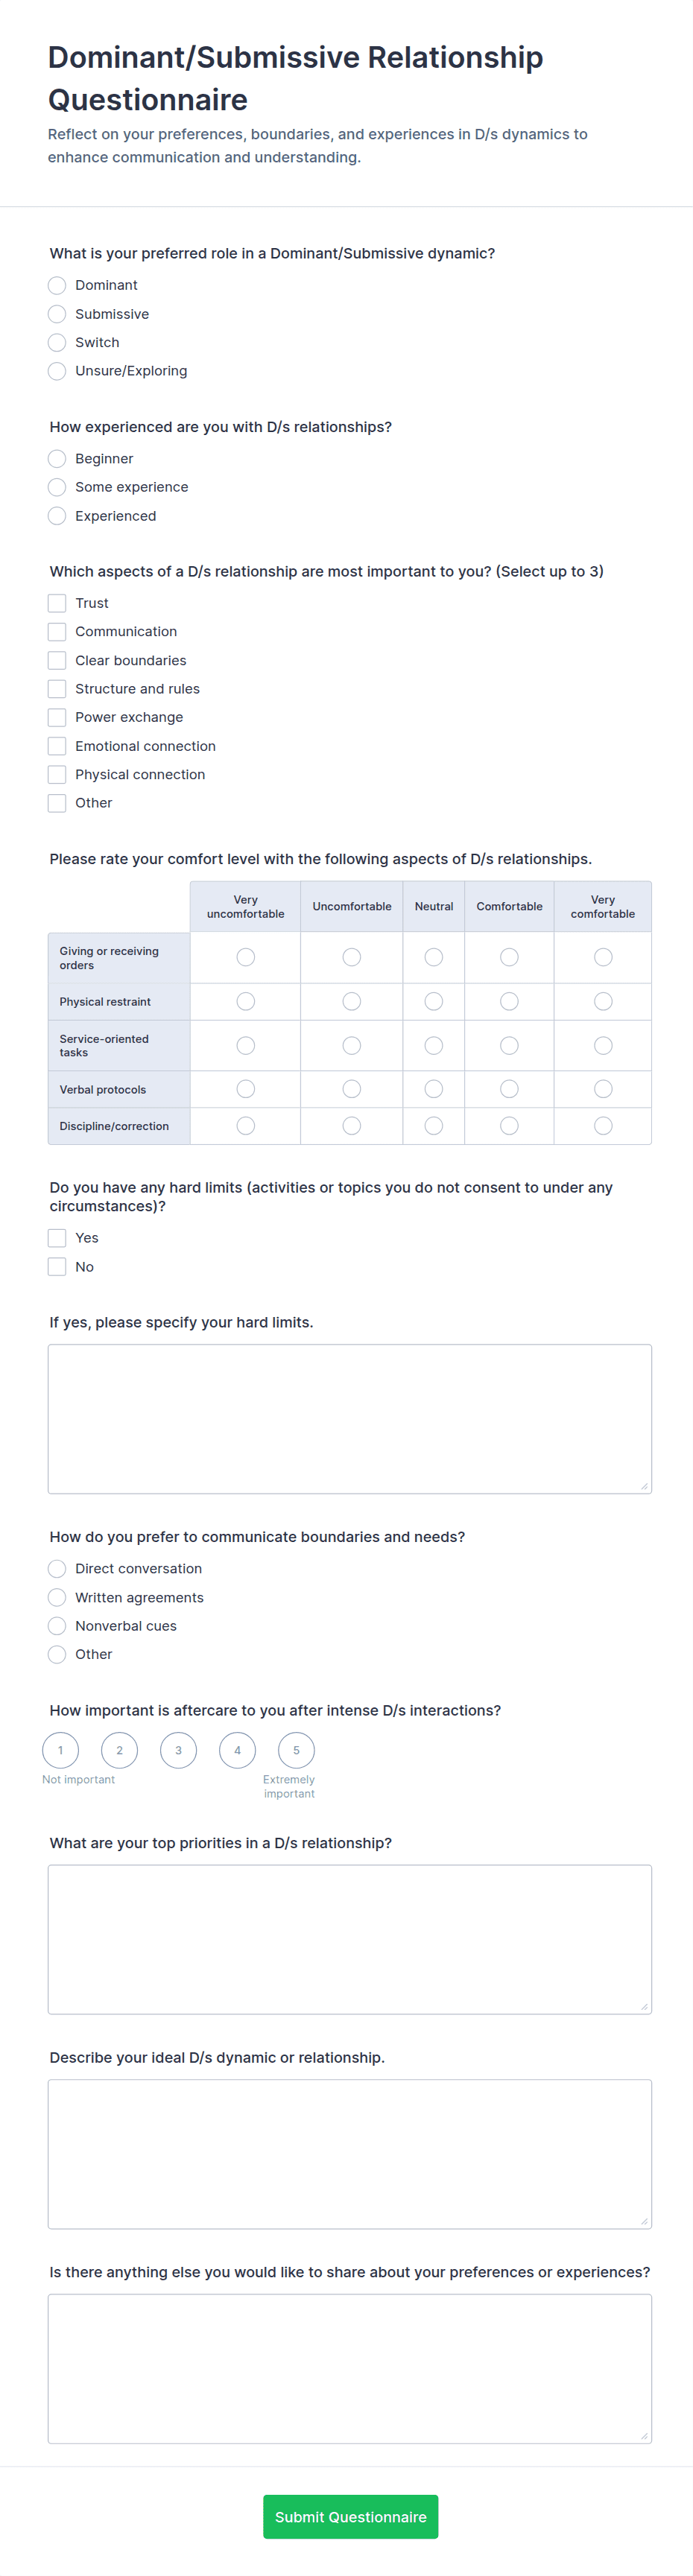Choose "Direct conversation" for communicating boundaries

click(x=57, y=1568)
